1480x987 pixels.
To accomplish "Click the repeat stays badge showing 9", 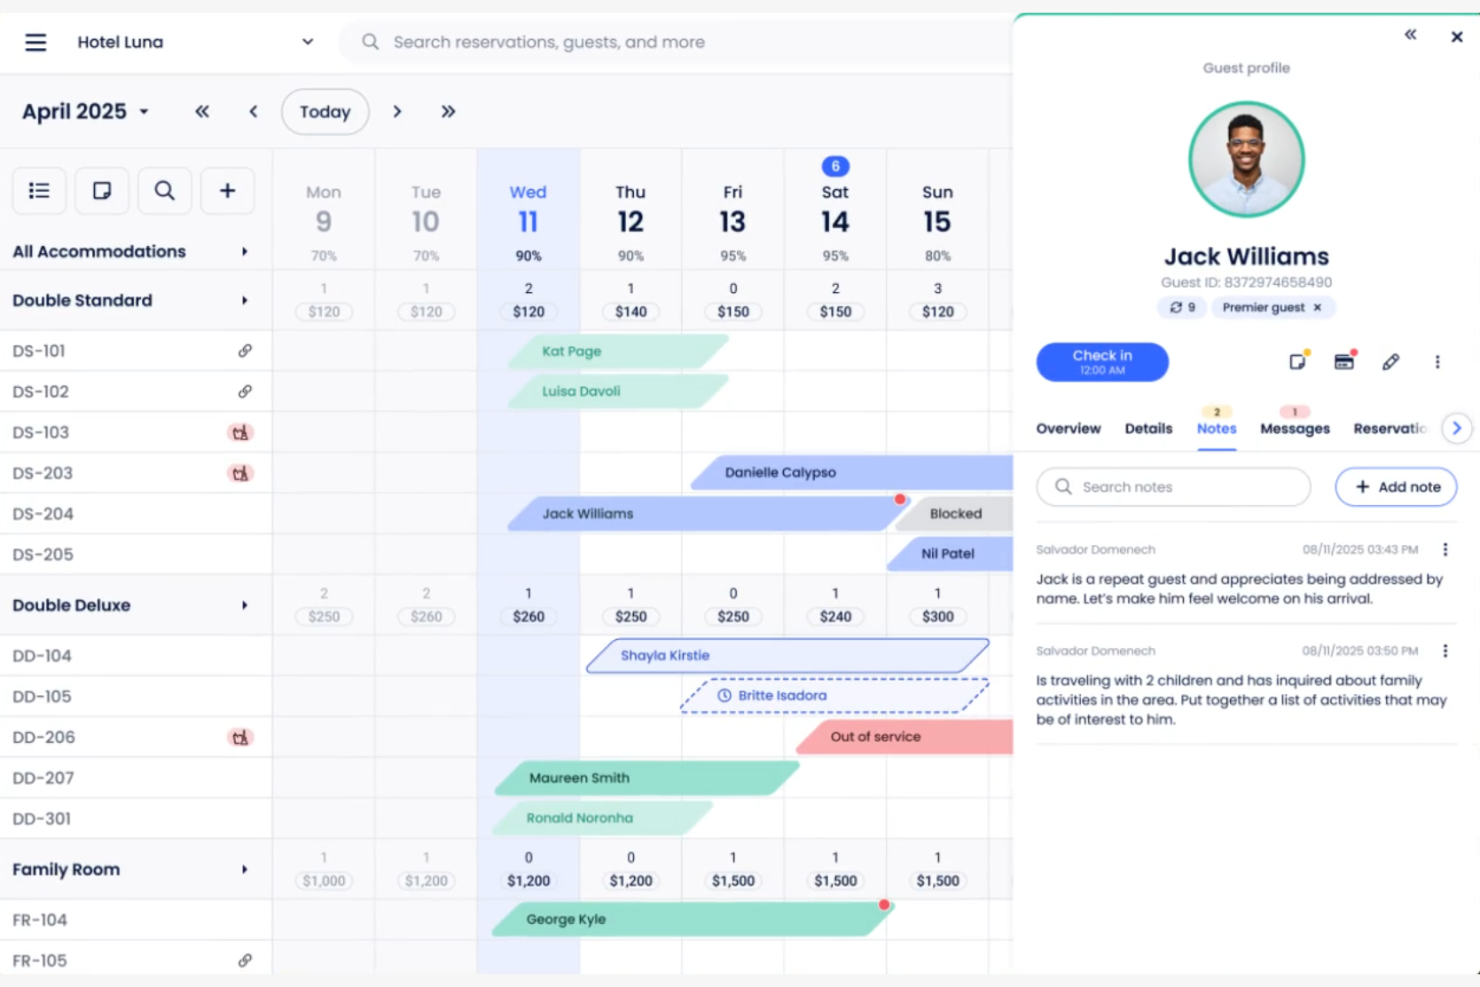I will tap(1182, 307).
